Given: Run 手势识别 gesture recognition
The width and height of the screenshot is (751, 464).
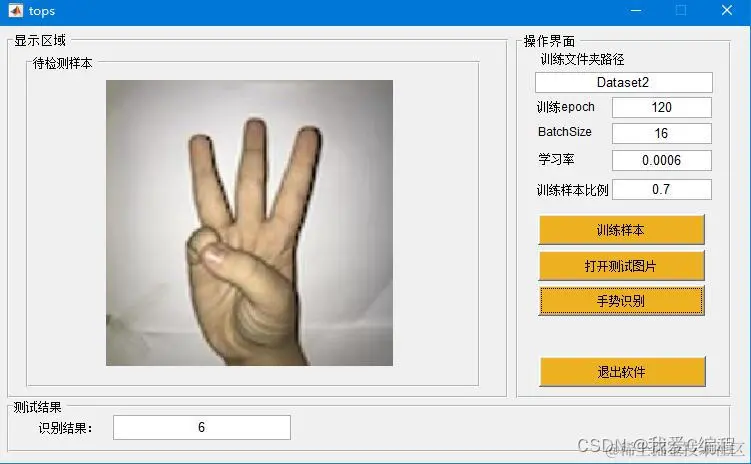Looking at the screenshot, I should tap(621, 301).
